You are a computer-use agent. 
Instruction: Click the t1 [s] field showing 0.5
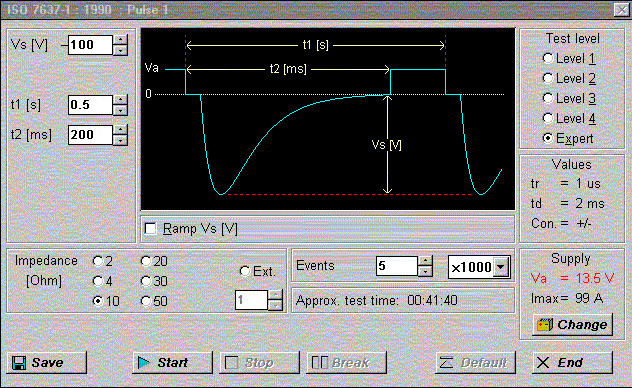(90, 105)
